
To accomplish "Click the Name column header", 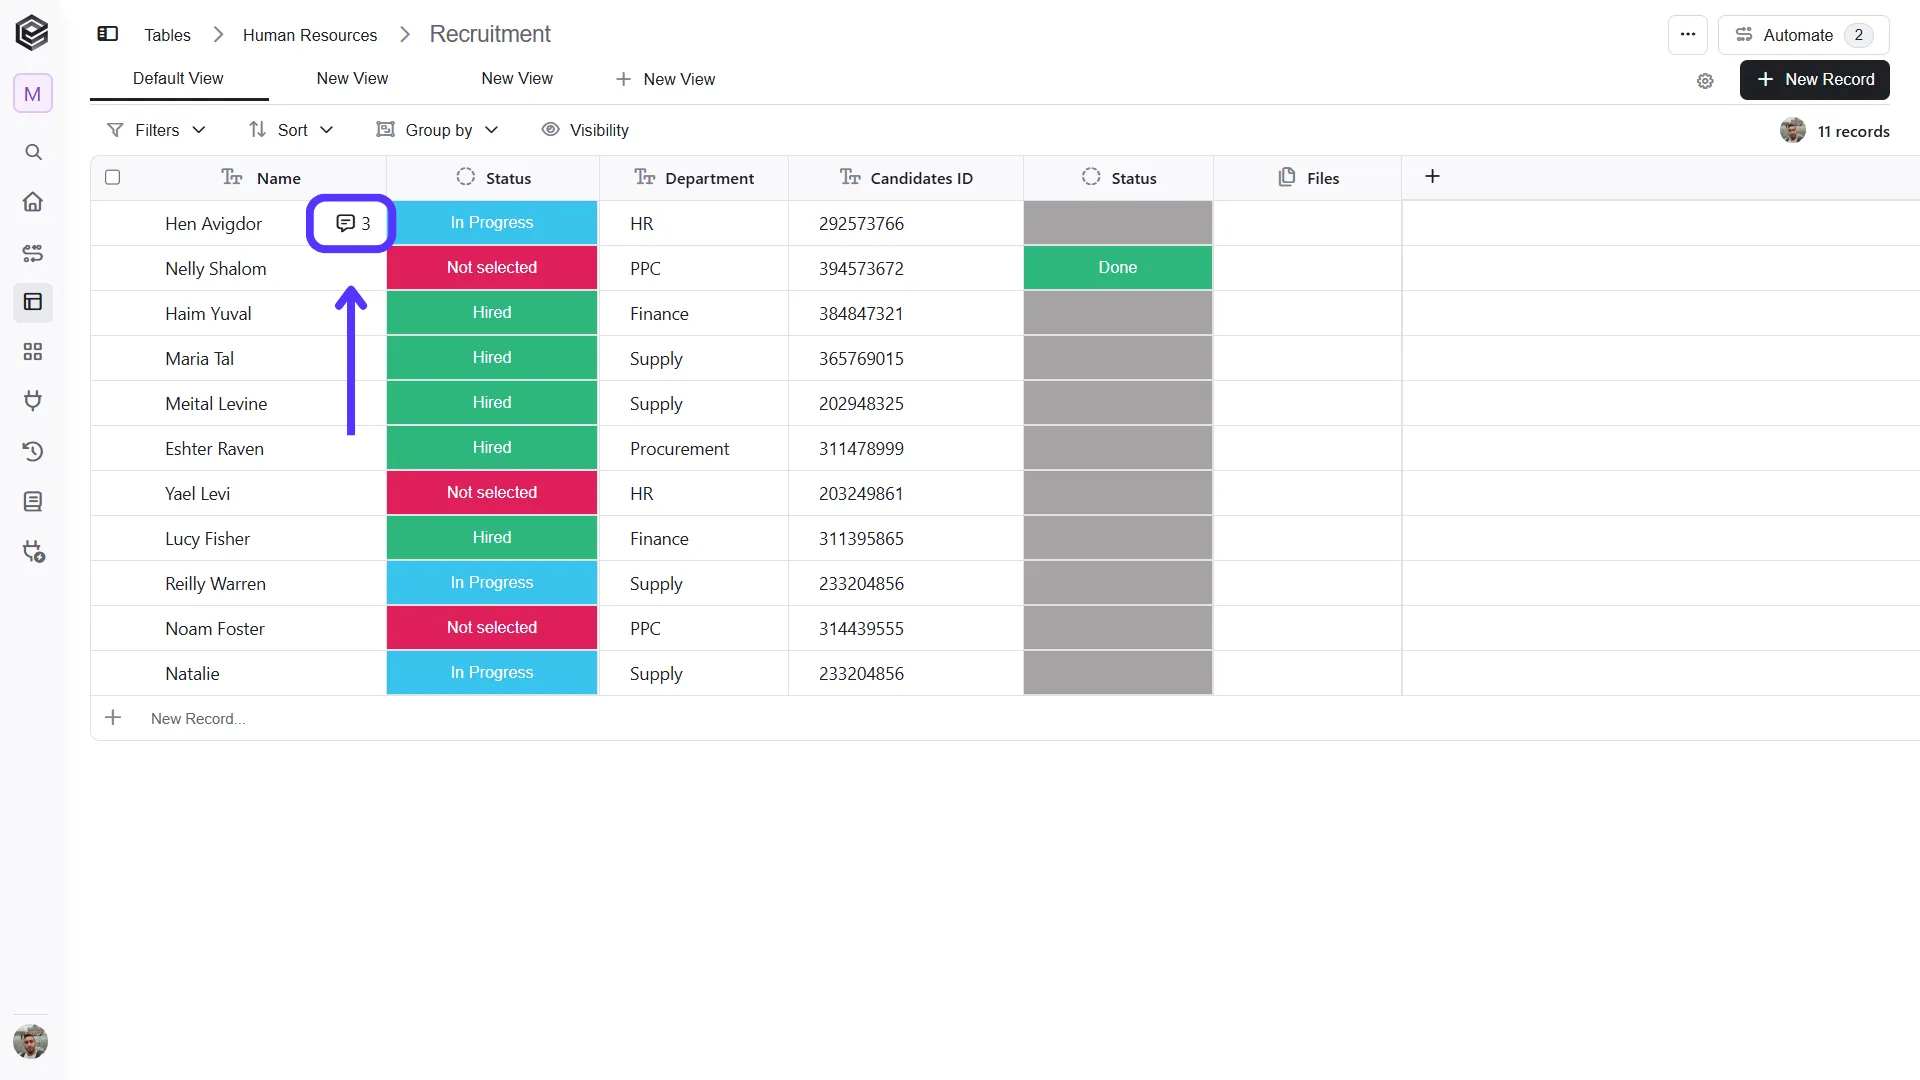I will (x=260, y=178).
